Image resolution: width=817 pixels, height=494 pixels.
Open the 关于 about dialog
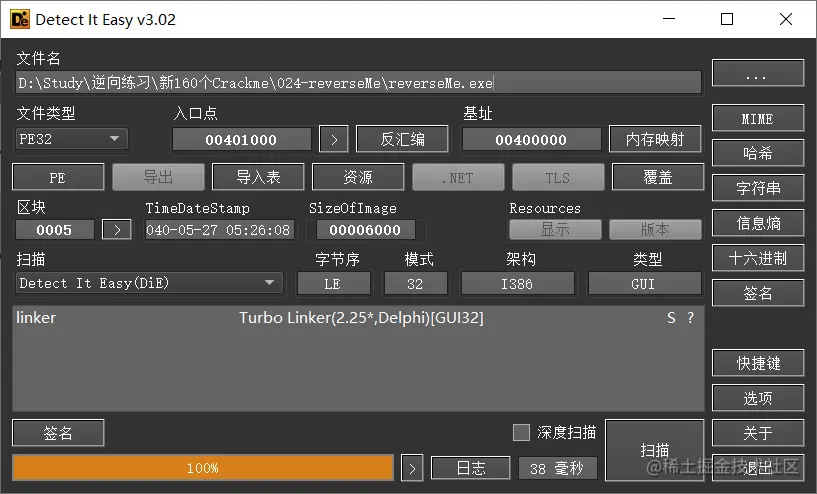(758, 433)
